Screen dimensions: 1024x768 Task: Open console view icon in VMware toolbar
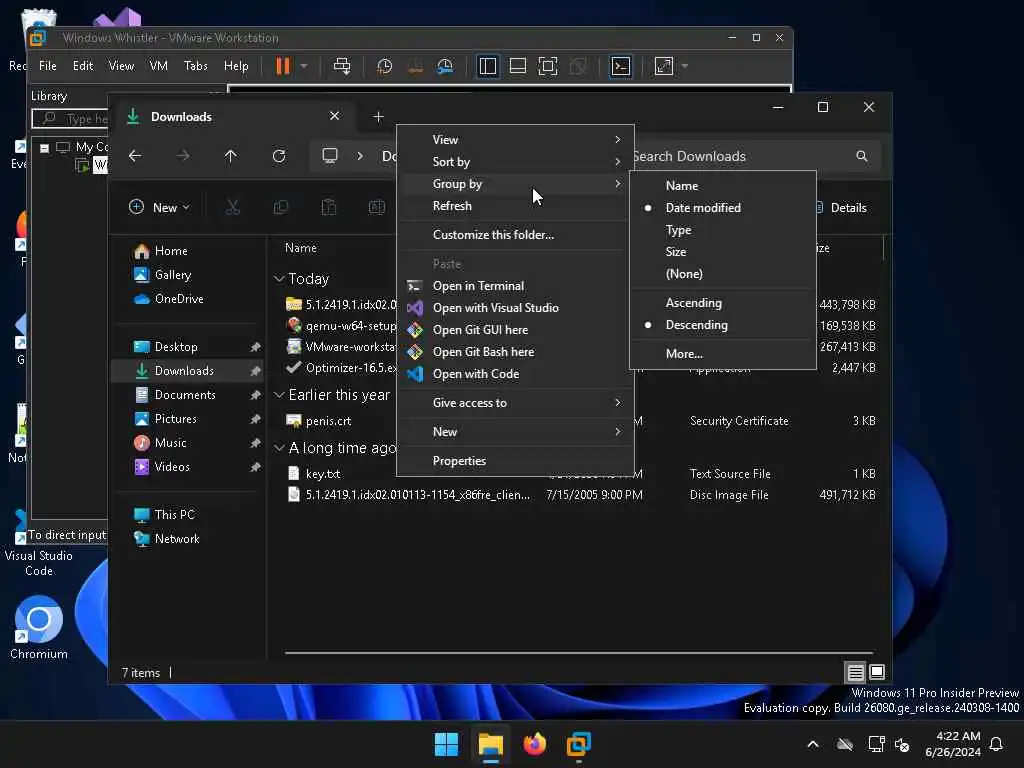coord(620,66)
